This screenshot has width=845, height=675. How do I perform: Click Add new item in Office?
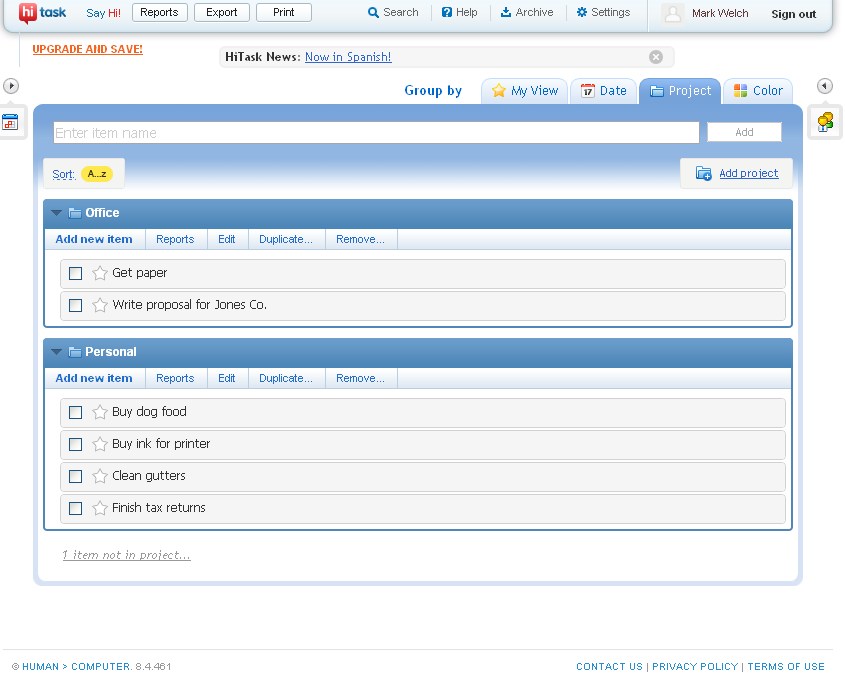[x=94, y=239]
